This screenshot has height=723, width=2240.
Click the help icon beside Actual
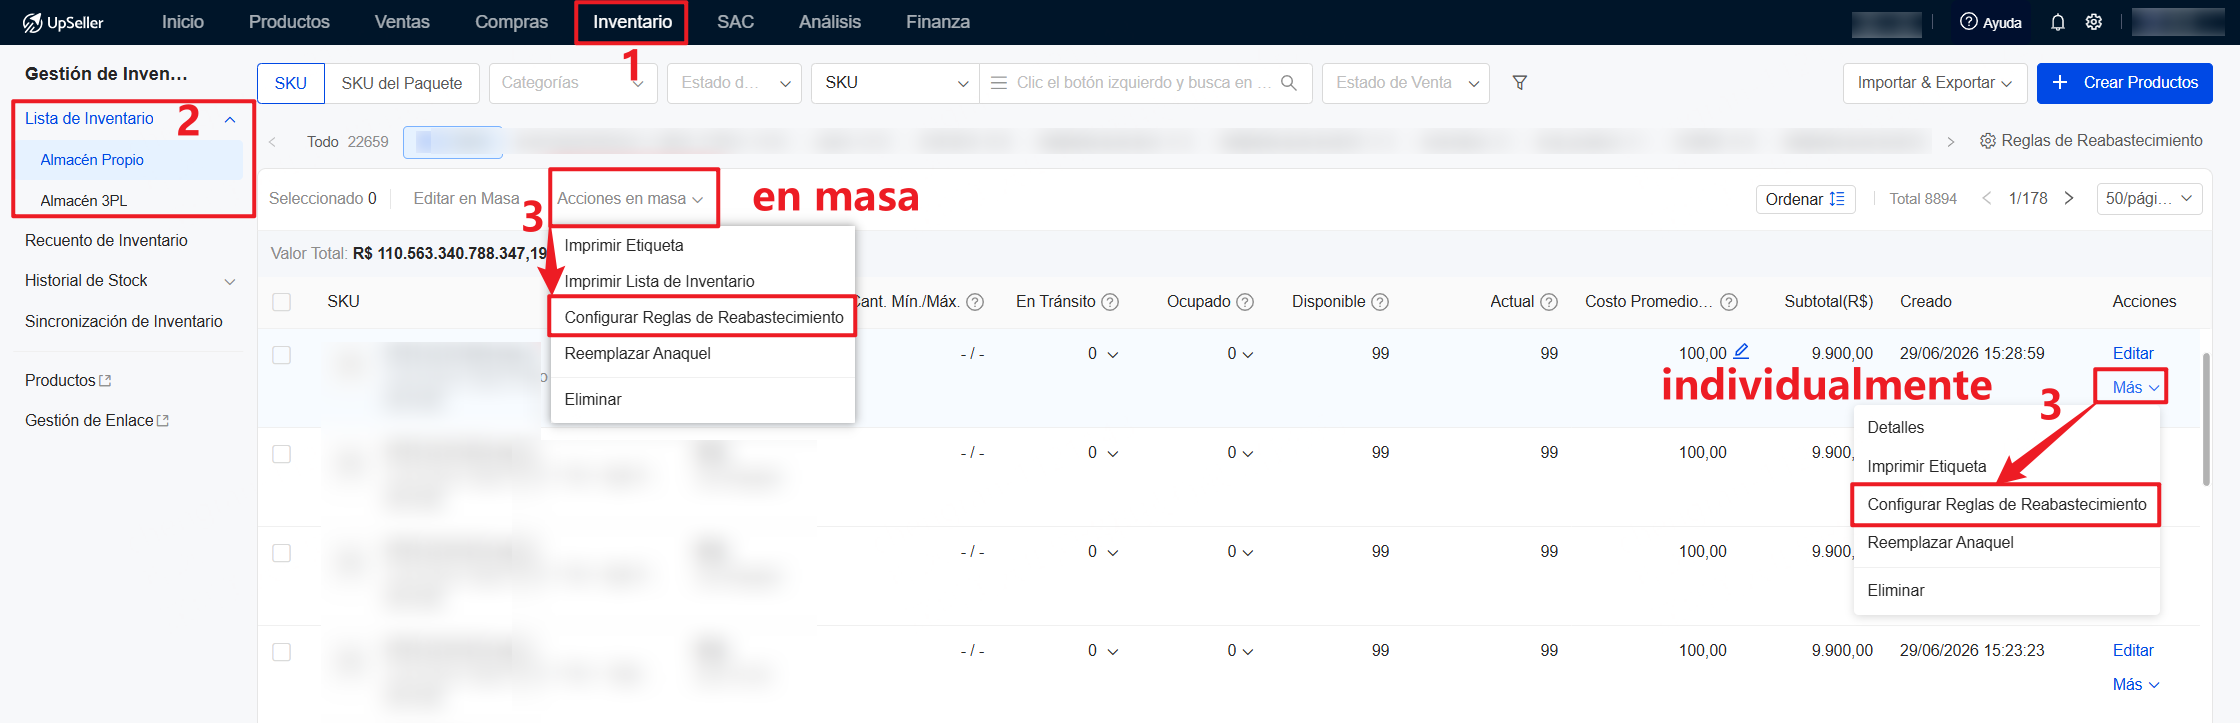tap(1549, 302)
